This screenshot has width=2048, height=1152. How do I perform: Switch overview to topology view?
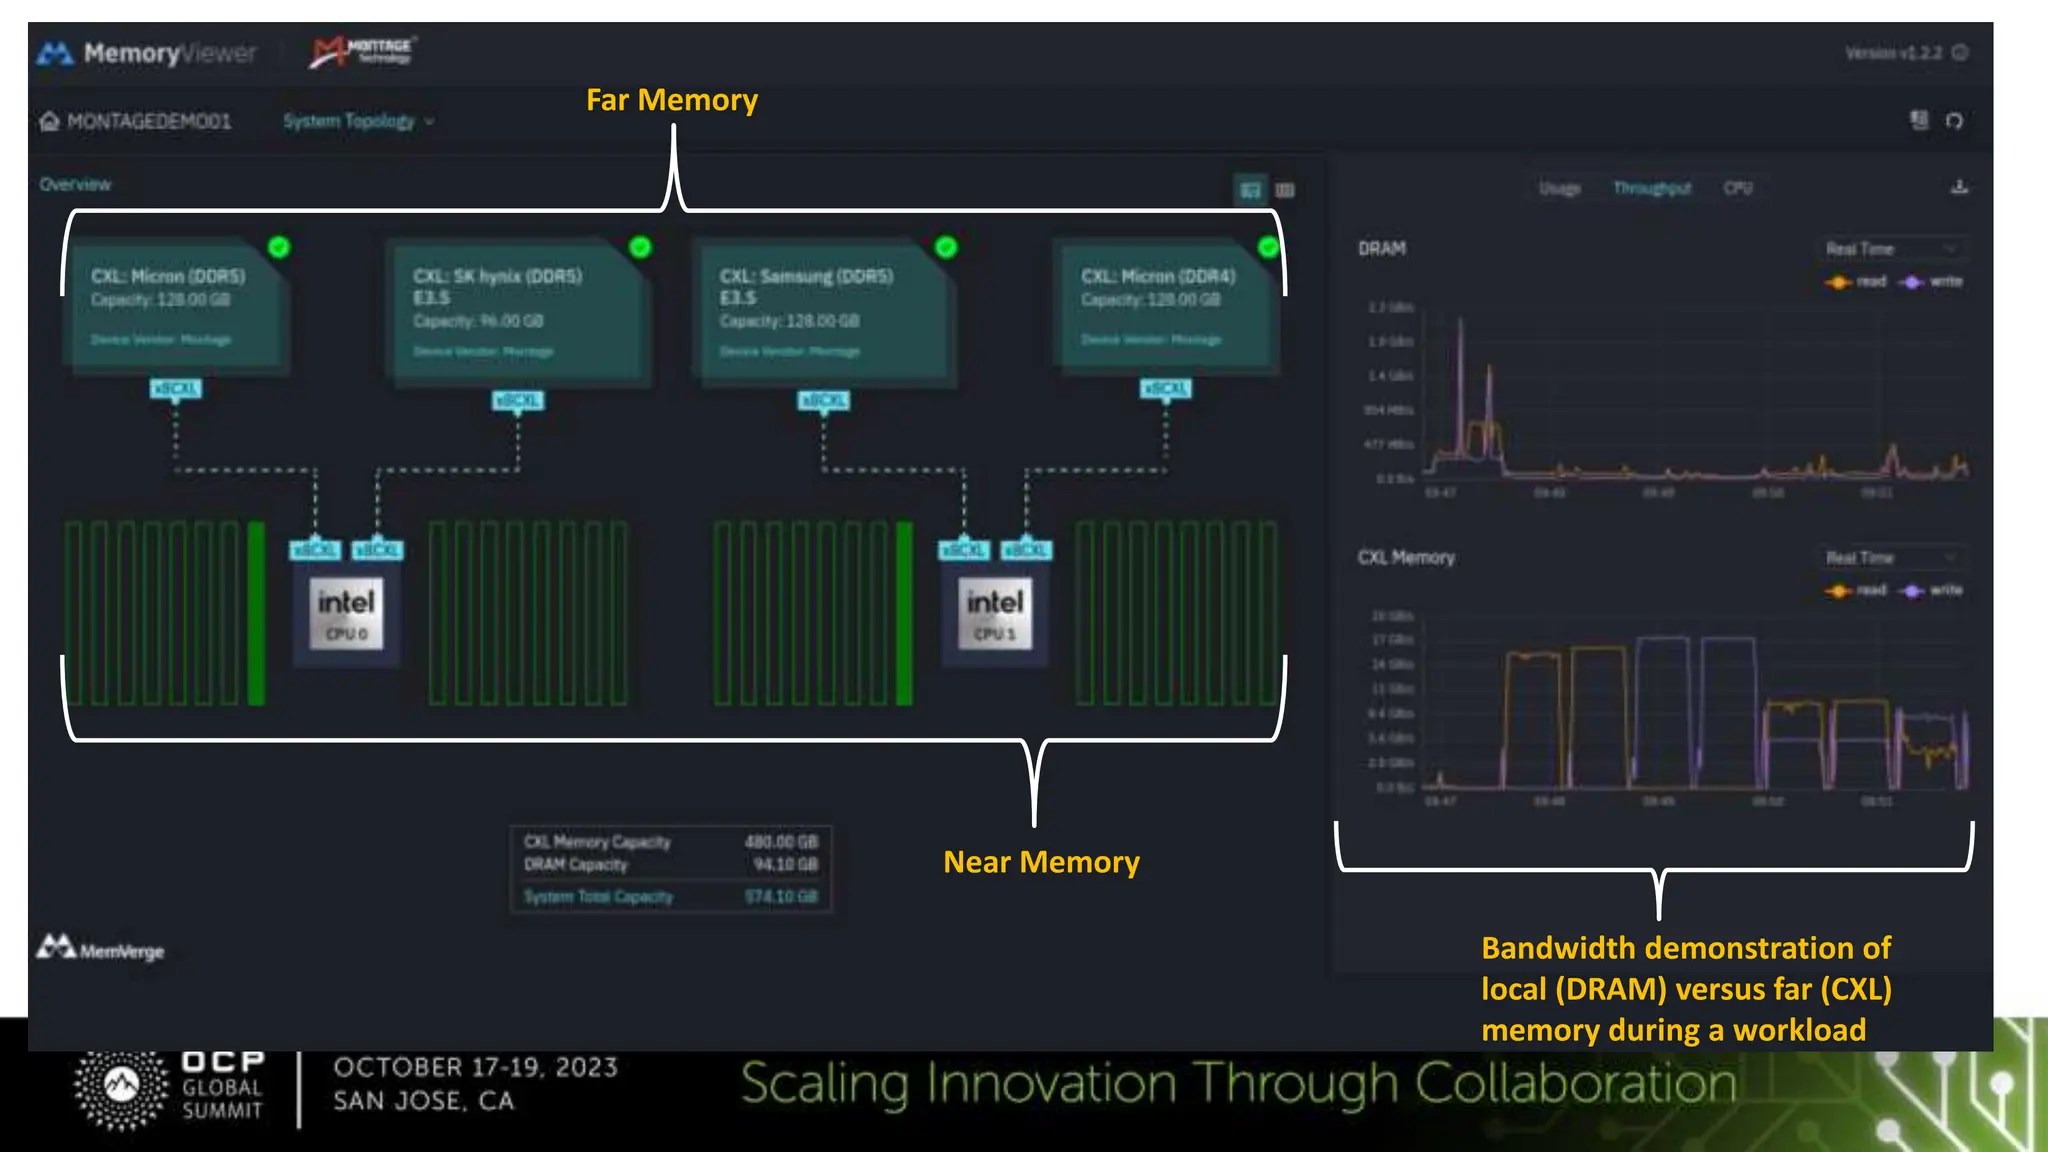tap(1250, 190)
